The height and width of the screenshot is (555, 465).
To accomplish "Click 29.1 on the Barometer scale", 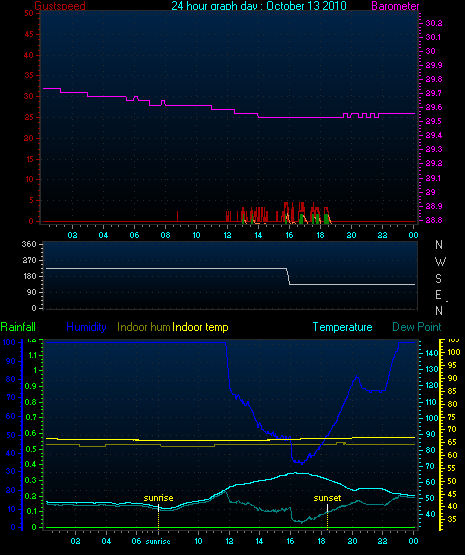I will 434,178.
